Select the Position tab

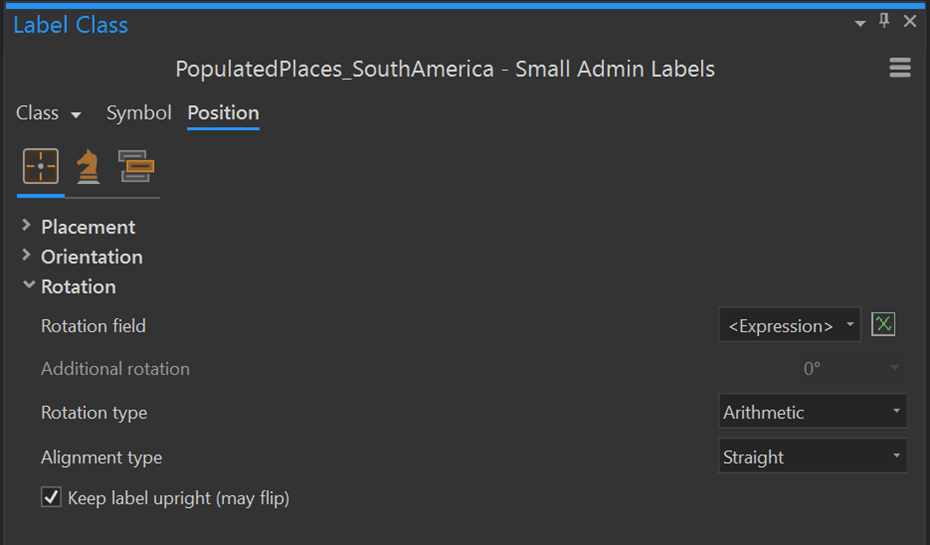(x=223, y=113)
